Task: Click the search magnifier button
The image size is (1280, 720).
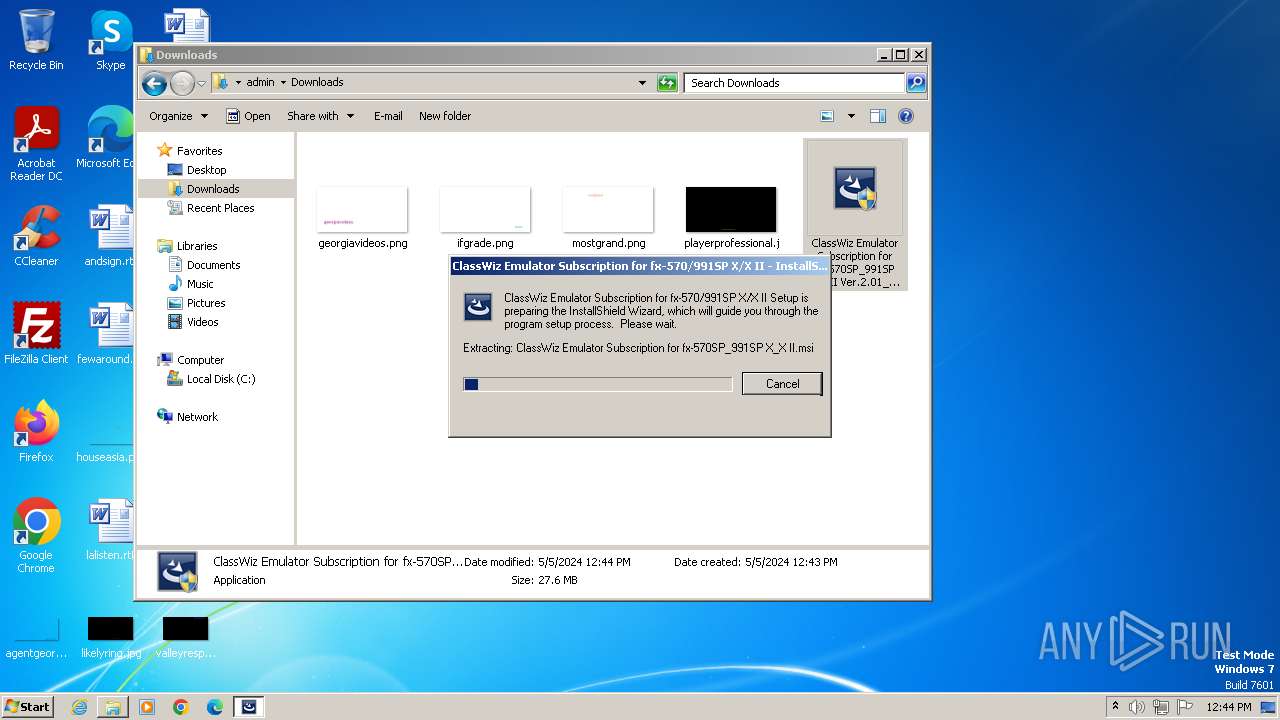Action: (x=915, y=83)
